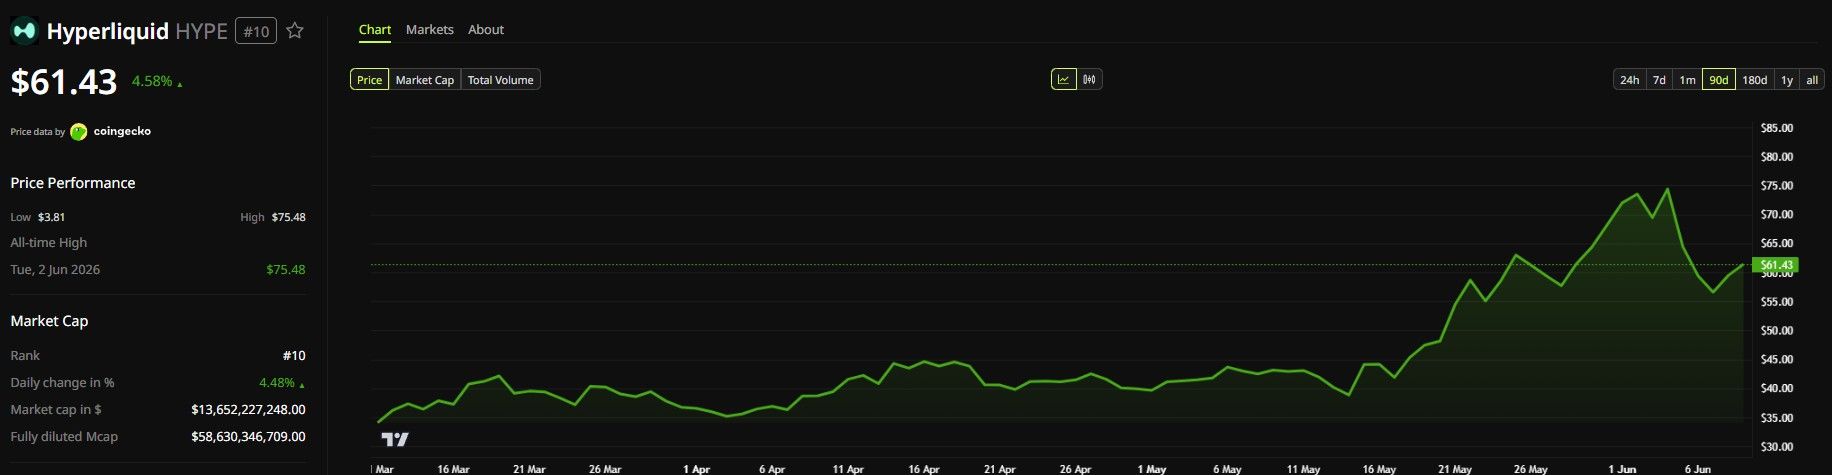Click the TradingView logo on chart
This screenshot has width=1832, height=475.
395,439
